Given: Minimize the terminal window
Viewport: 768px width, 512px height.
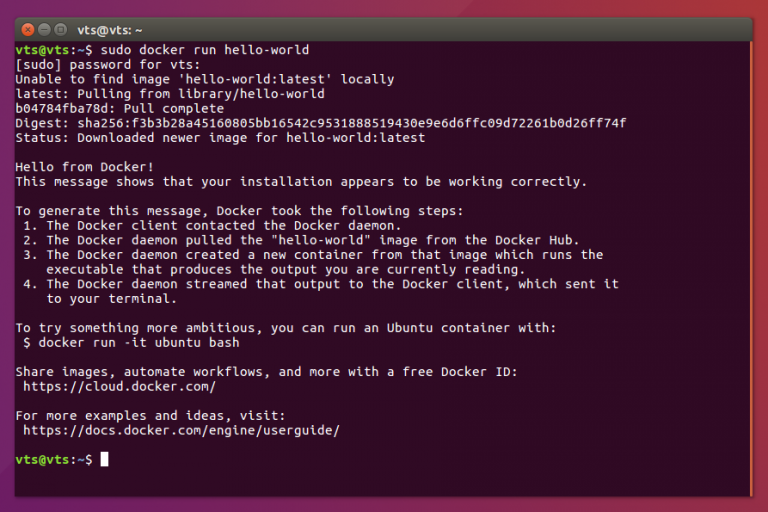Looking at the screenshot, I should tap(44, 30).
